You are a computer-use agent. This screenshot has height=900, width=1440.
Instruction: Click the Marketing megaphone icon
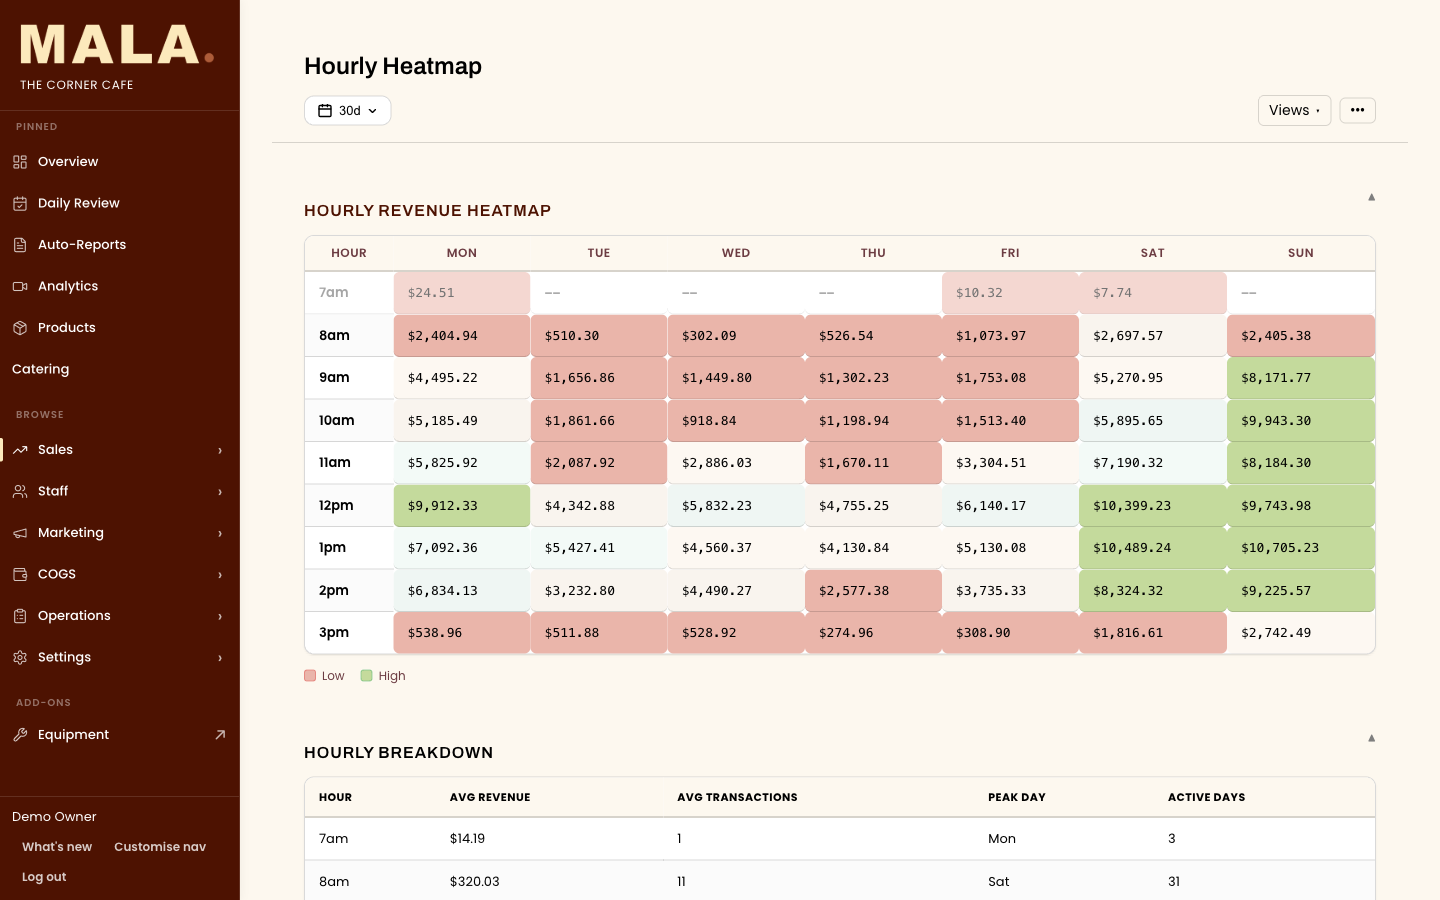pos(20,533)
